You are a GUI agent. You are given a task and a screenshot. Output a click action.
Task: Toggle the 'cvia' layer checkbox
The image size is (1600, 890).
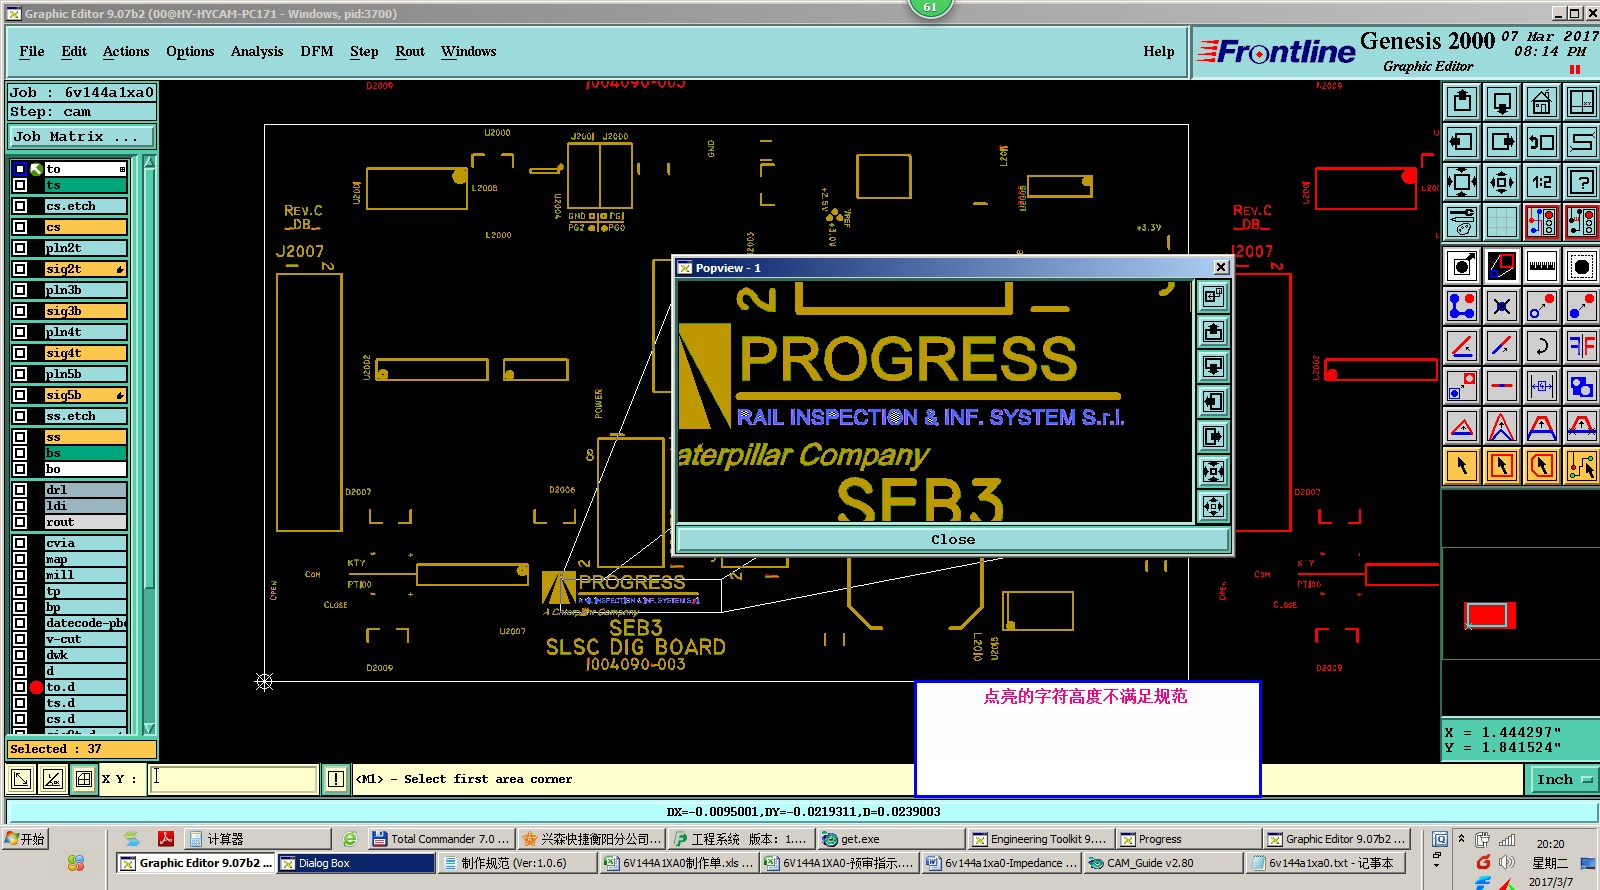[x=20, y=543]
